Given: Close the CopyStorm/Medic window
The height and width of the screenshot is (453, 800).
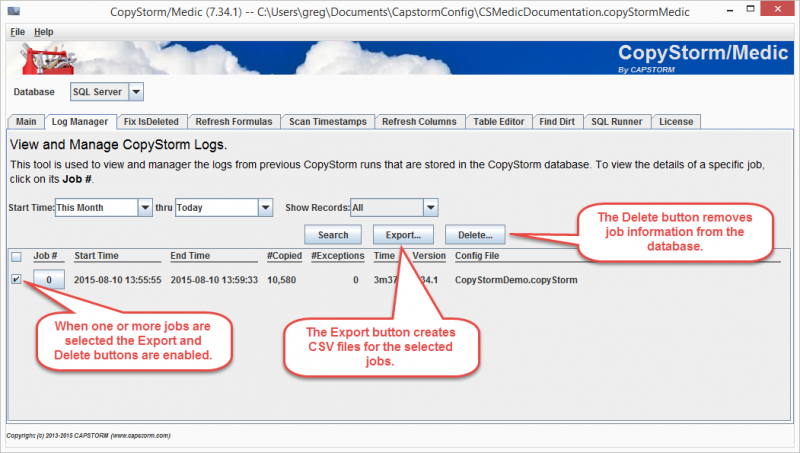Looking at the screenshot, I should (x=778, y=9).
